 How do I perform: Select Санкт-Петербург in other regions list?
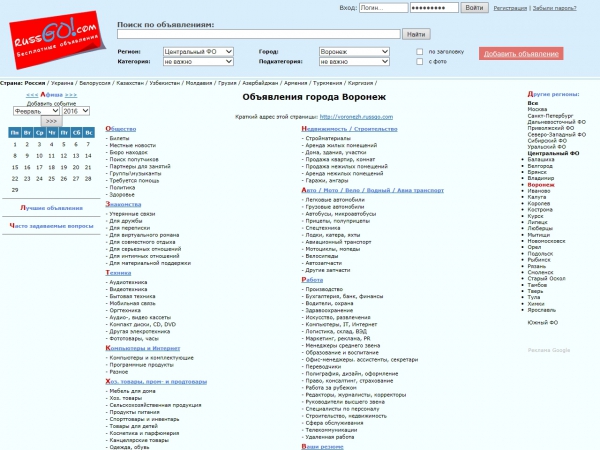click(550, 116)
